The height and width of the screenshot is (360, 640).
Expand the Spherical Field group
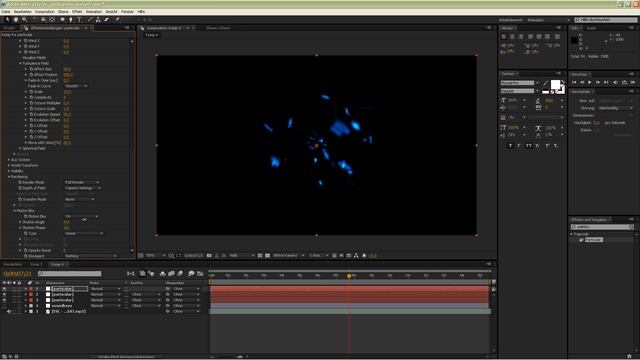(20, 148)
